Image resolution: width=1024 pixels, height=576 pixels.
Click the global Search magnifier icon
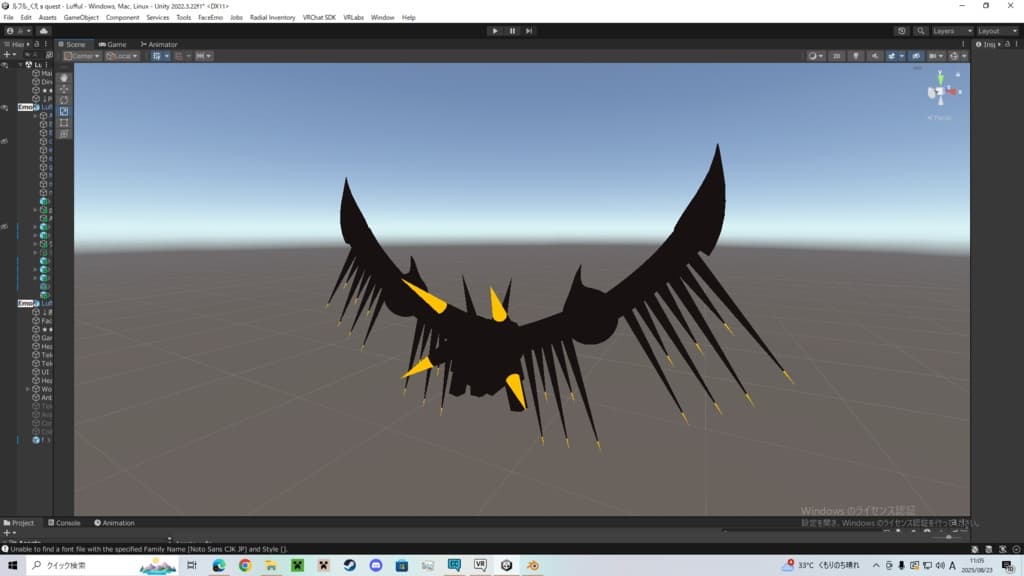pos(918,31)
